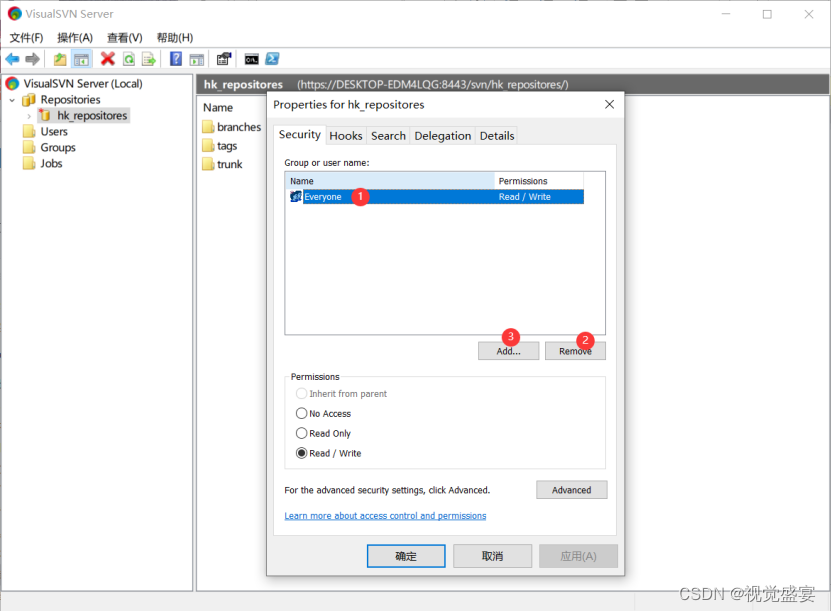Click the branches folder icon
Screen dimensions: 831x612
(x=208, y=127)
